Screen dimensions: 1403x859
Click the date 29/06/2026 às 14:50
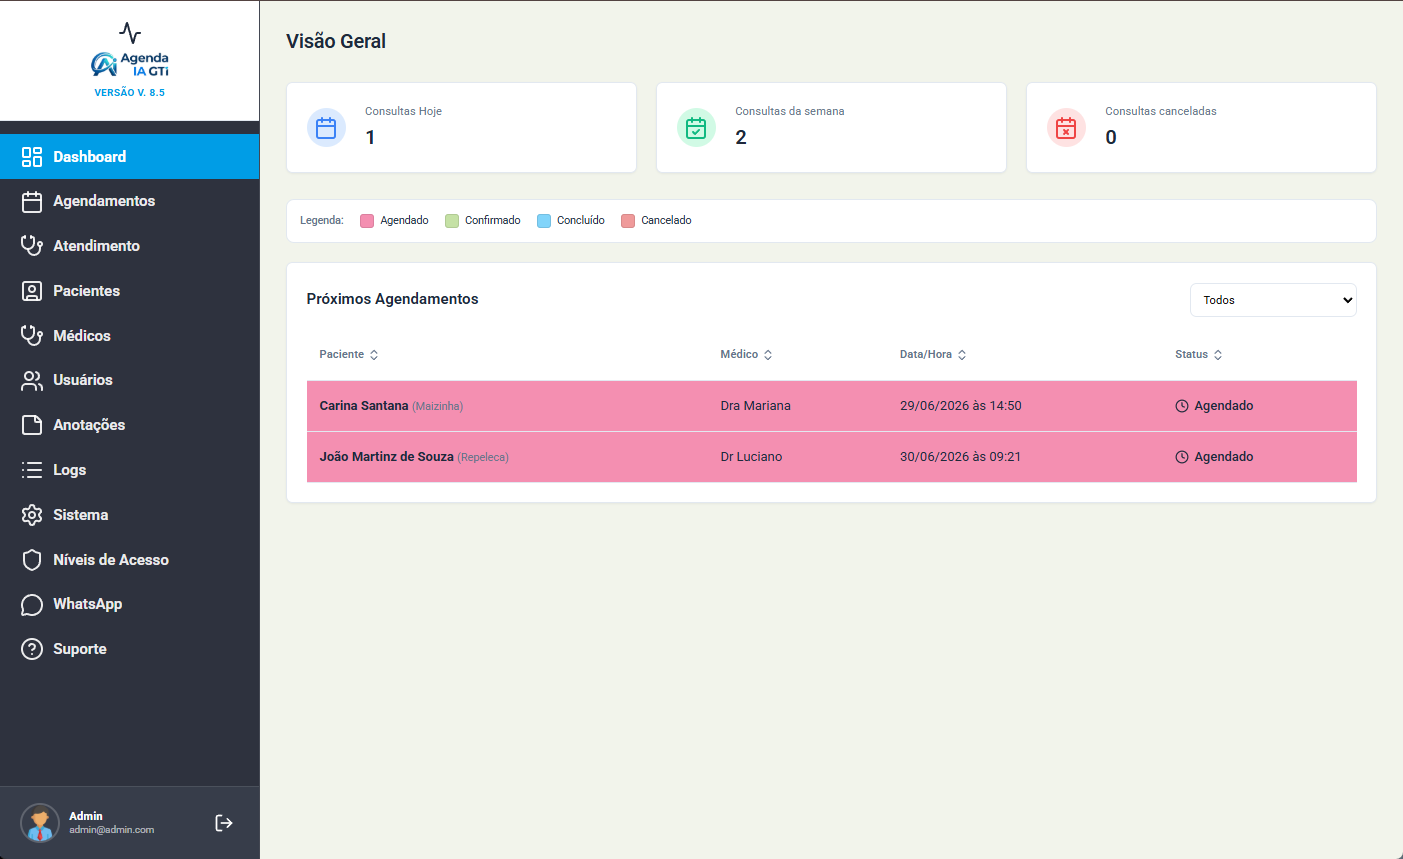click(961, 406)
